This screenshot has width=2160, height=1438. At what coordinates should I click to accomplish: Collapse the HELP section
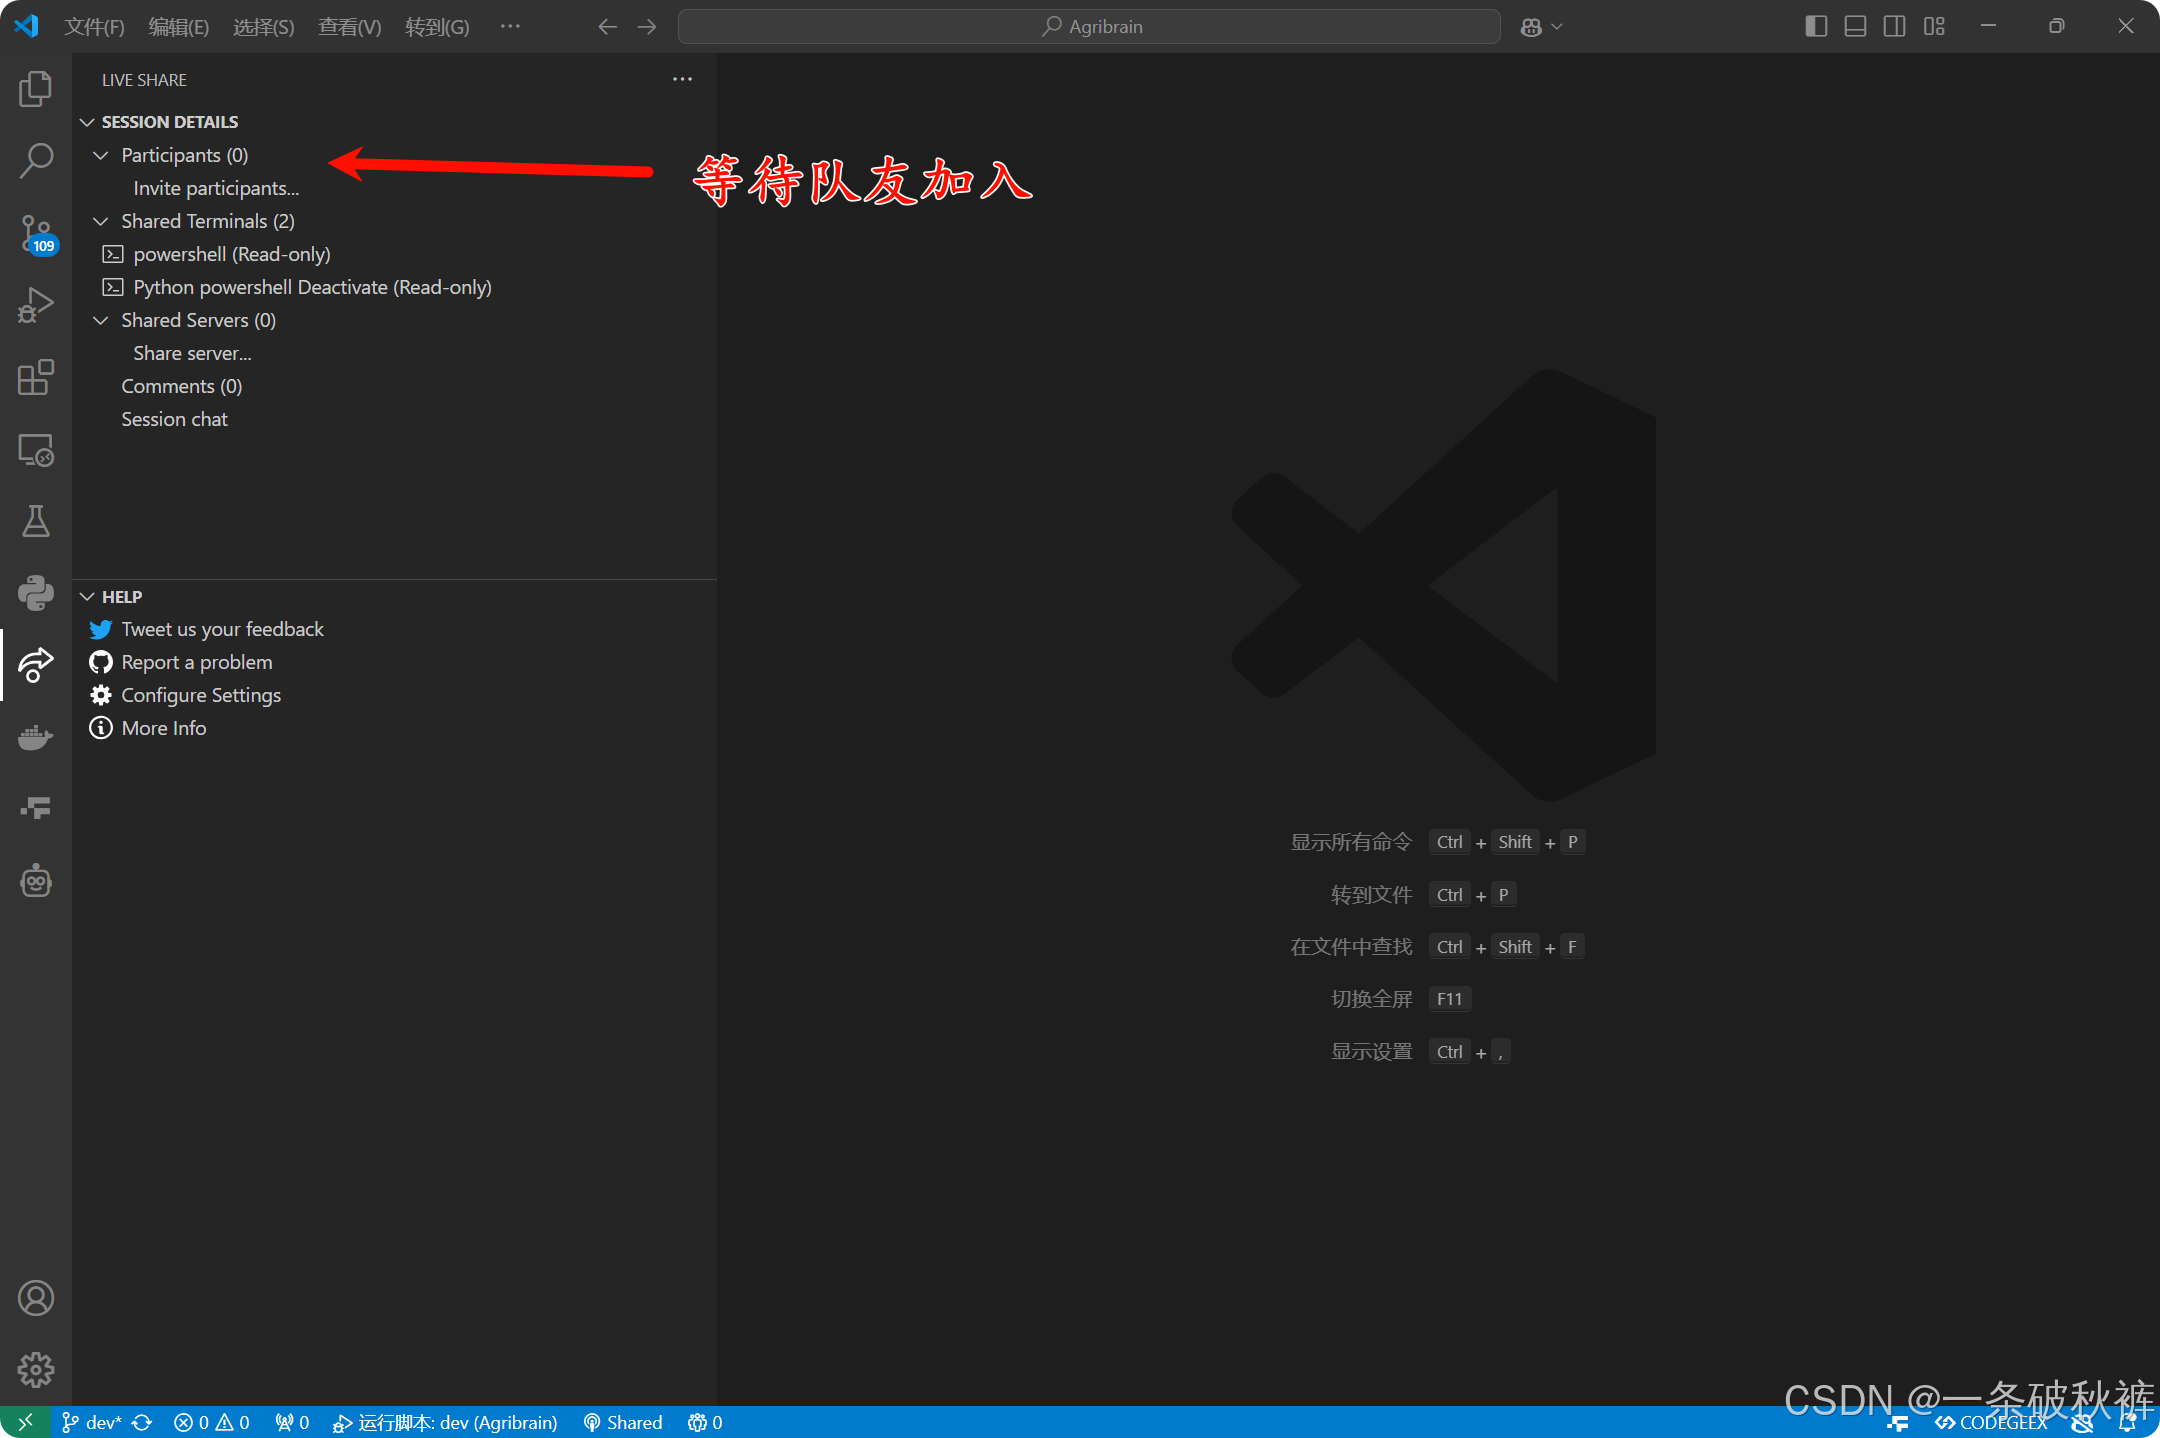(x=87, y=597)
